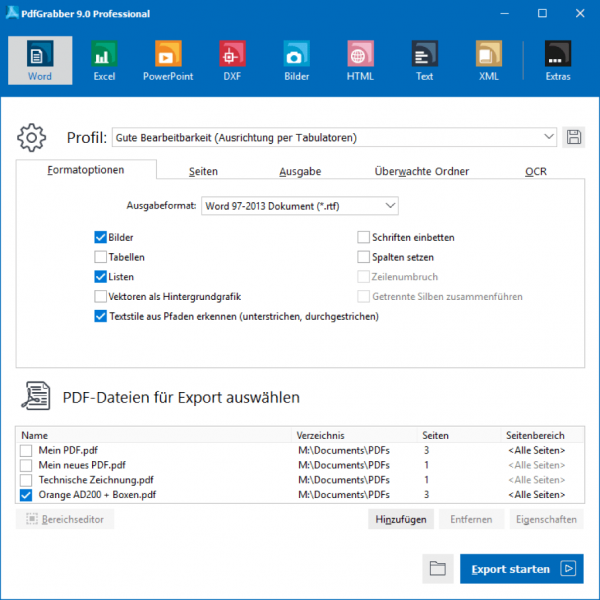Select the Technische Zeichnung.pdf file name
This screenshot has width=600, height=600.
click(x=96, y=480)
